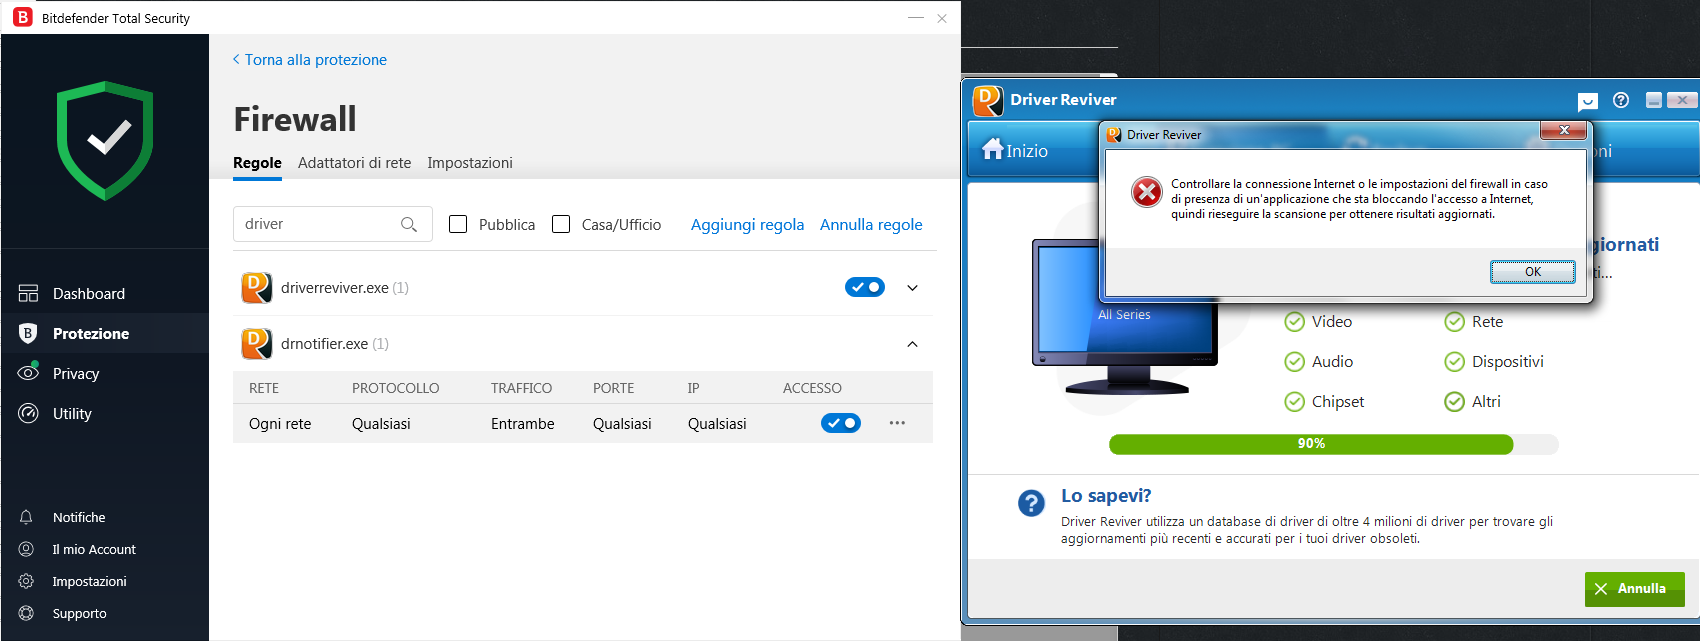The height and width of the screenshot is (641, 1700).
Task: Click the red error icon in dialog
Action: click(x=1146, y=191)
